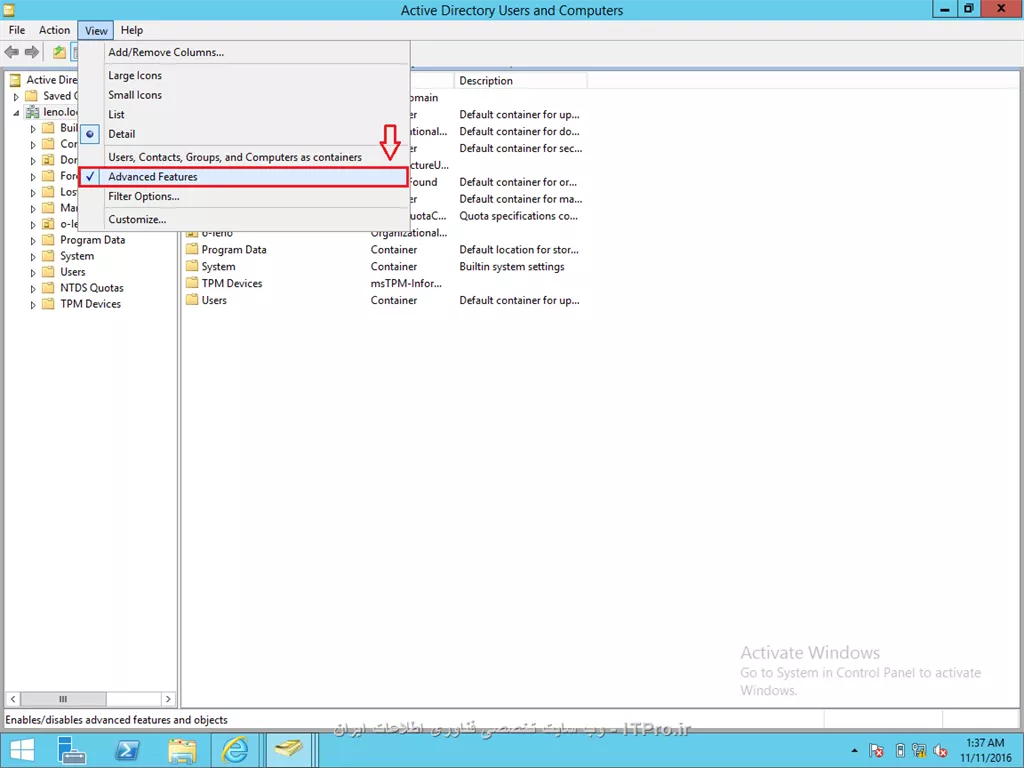Click the Program Data folder icon in the tree
Screen dimensions: 1024x768
click(48, 240)
